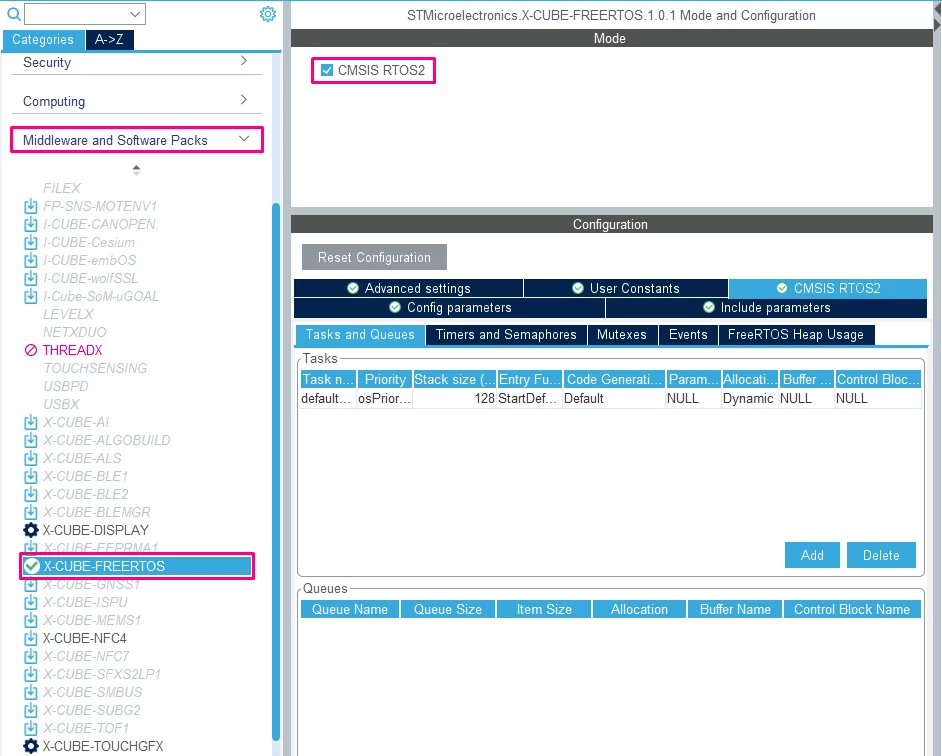942x756 pixels.
Task: Click the Code Generation Default cell
Action: [614, 398]
